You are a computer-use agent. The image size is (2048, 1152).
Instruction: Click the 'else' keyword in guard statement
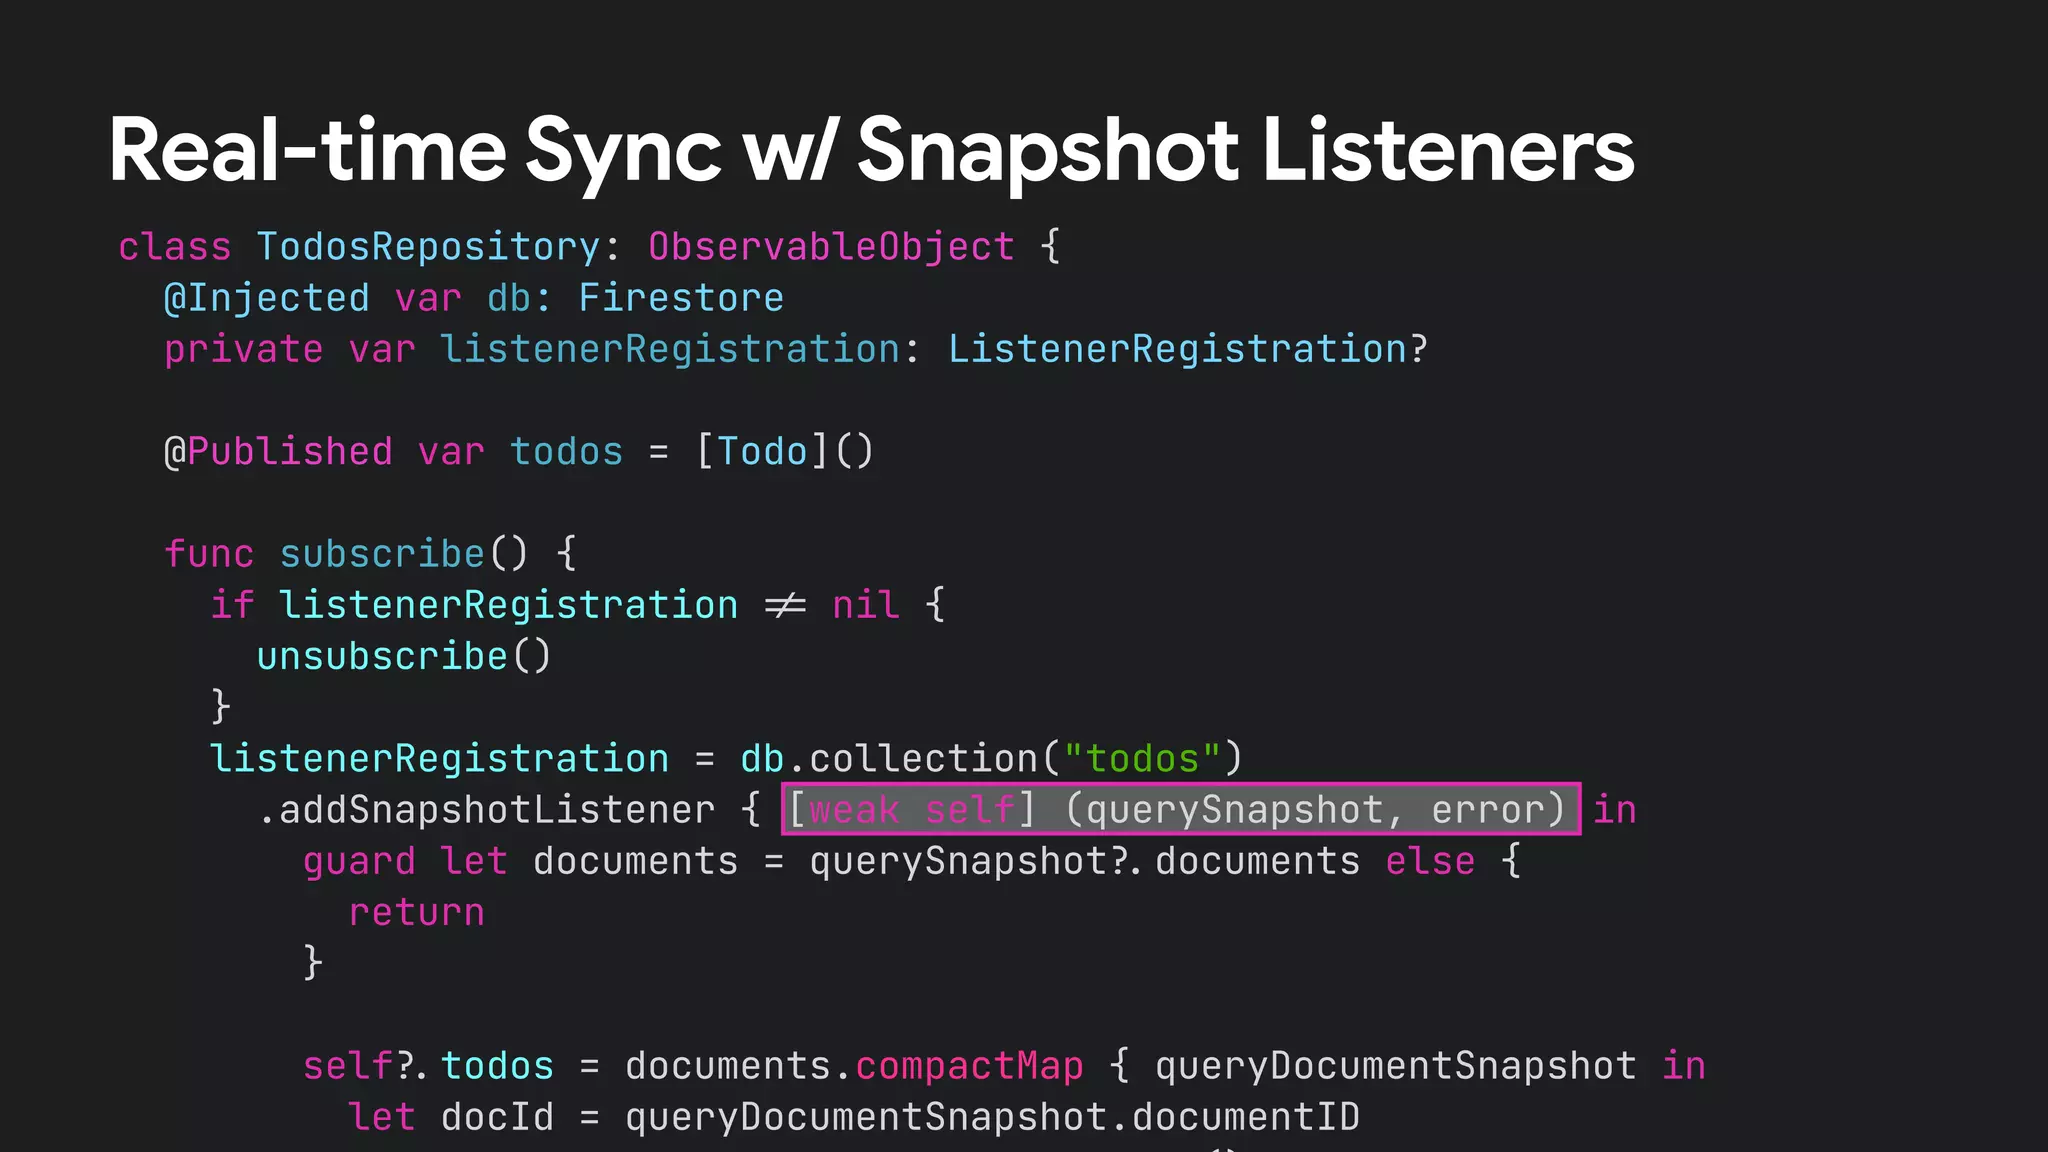pos(1430,862)
